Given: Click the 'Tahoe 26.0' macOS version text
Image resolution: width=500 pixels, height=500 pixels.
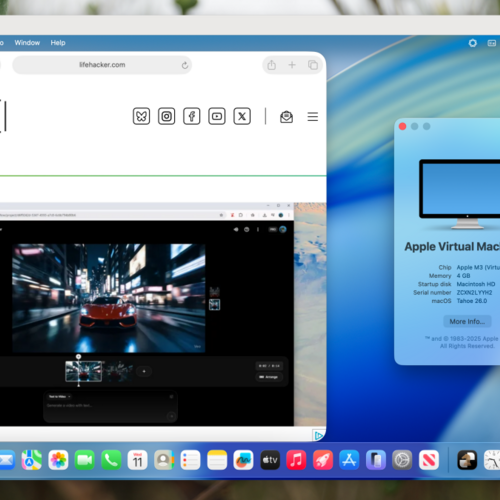Looking at the screenshot, I should [x=472, y=301].
